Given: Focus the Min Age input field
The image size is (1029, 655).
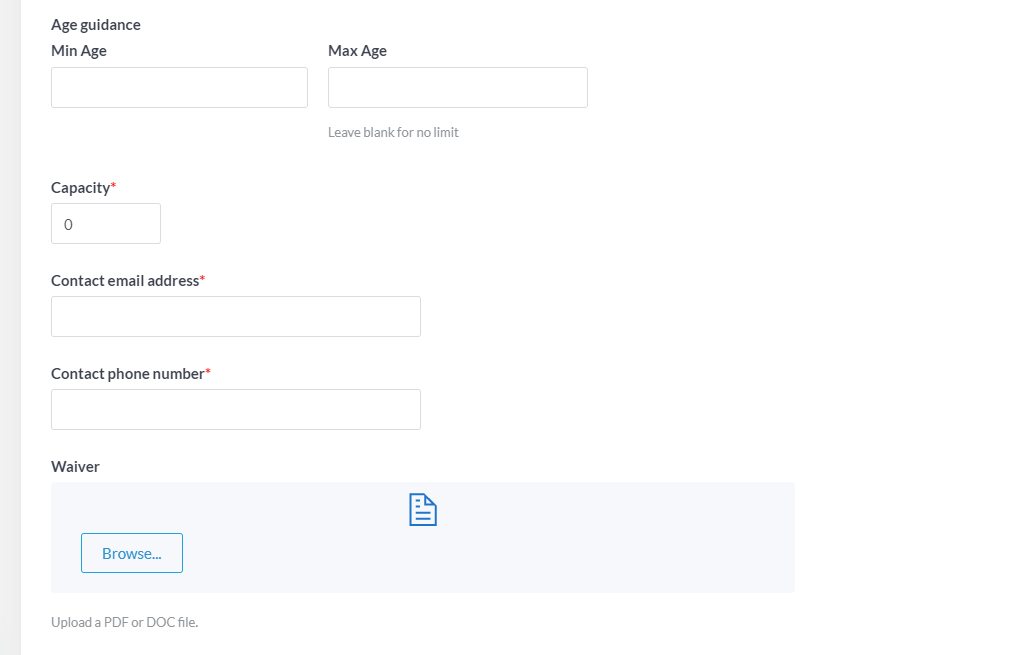Looking at the screenshot, I should (x=179, y=87).
